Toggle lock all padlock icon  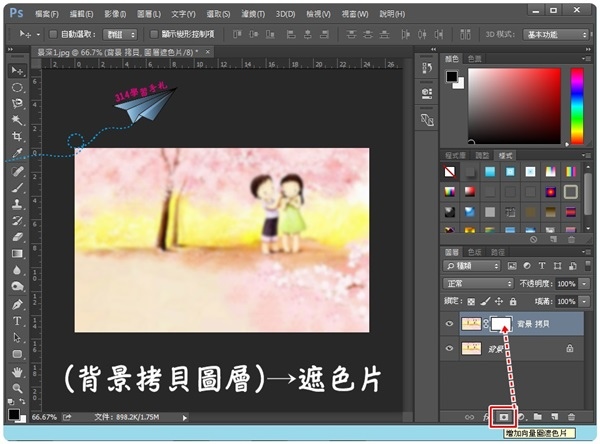click(x=513, y=302)
